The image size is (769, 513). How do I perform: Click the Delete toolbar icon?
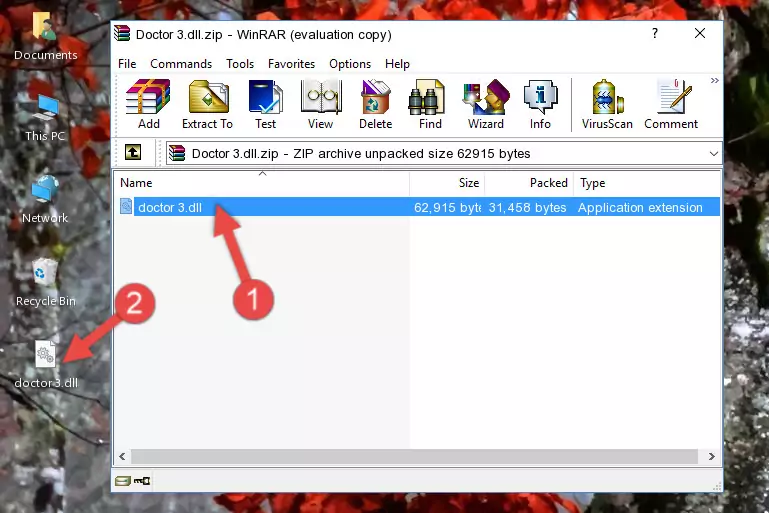375,104
